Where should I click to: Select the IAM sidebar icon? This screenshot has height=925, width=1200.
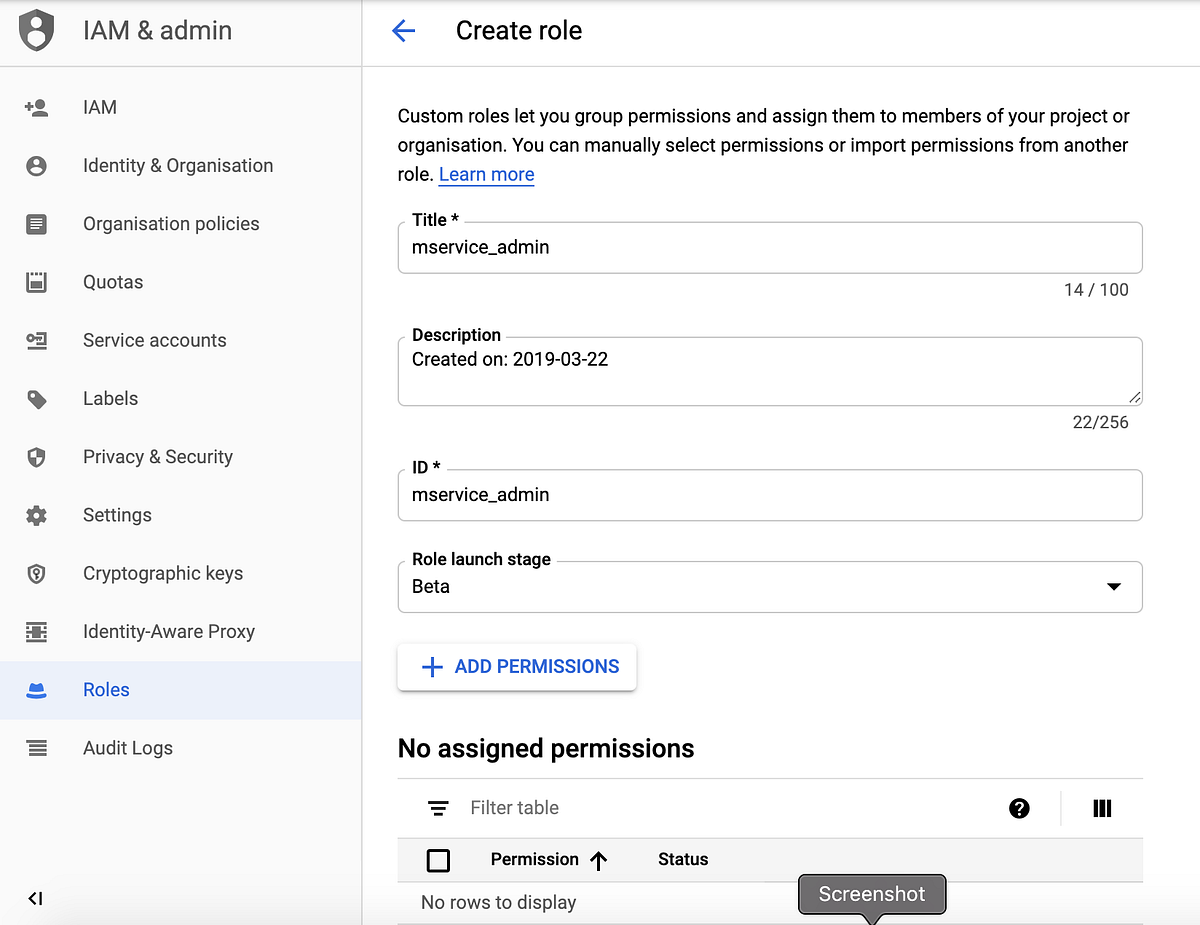tap(36, 107)
